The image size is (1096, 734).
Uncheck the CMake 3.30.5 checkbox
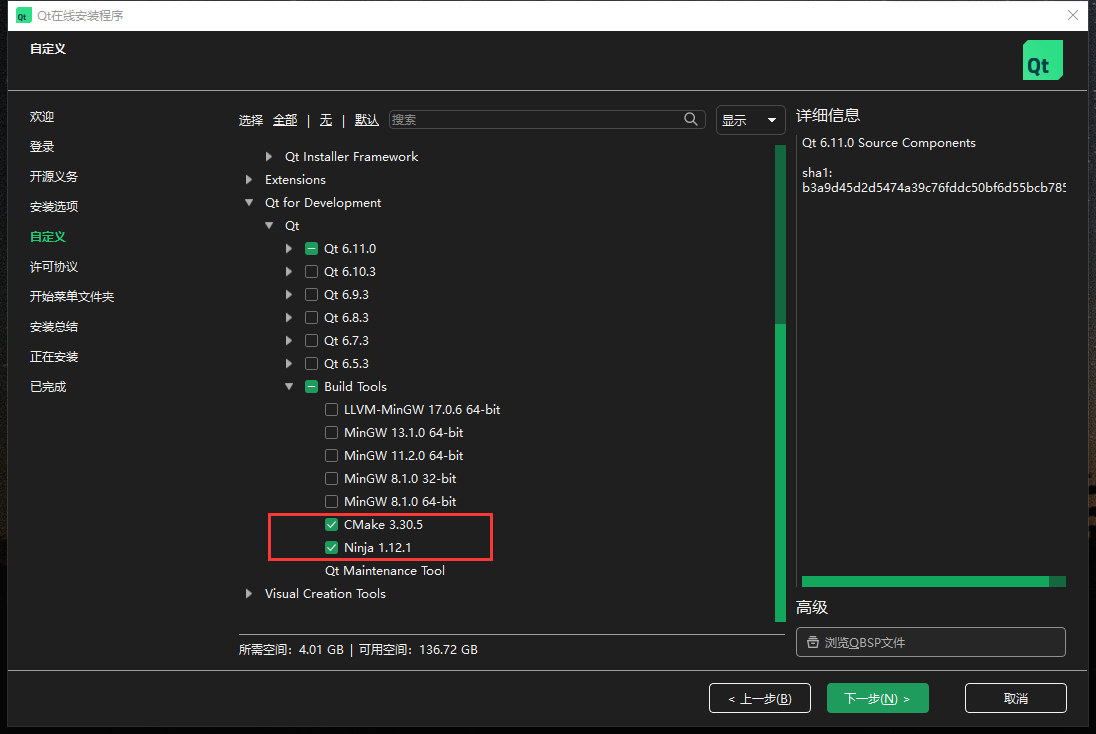331,525
